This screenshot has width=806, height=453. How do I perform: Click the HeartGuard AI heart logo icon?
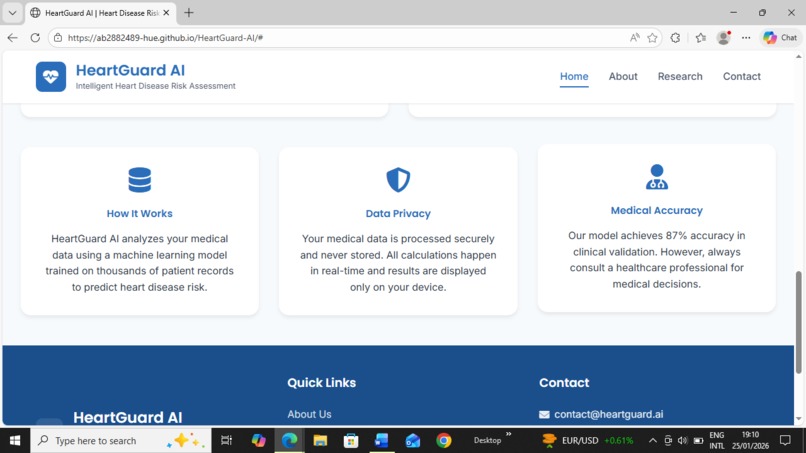pos(51,77)
